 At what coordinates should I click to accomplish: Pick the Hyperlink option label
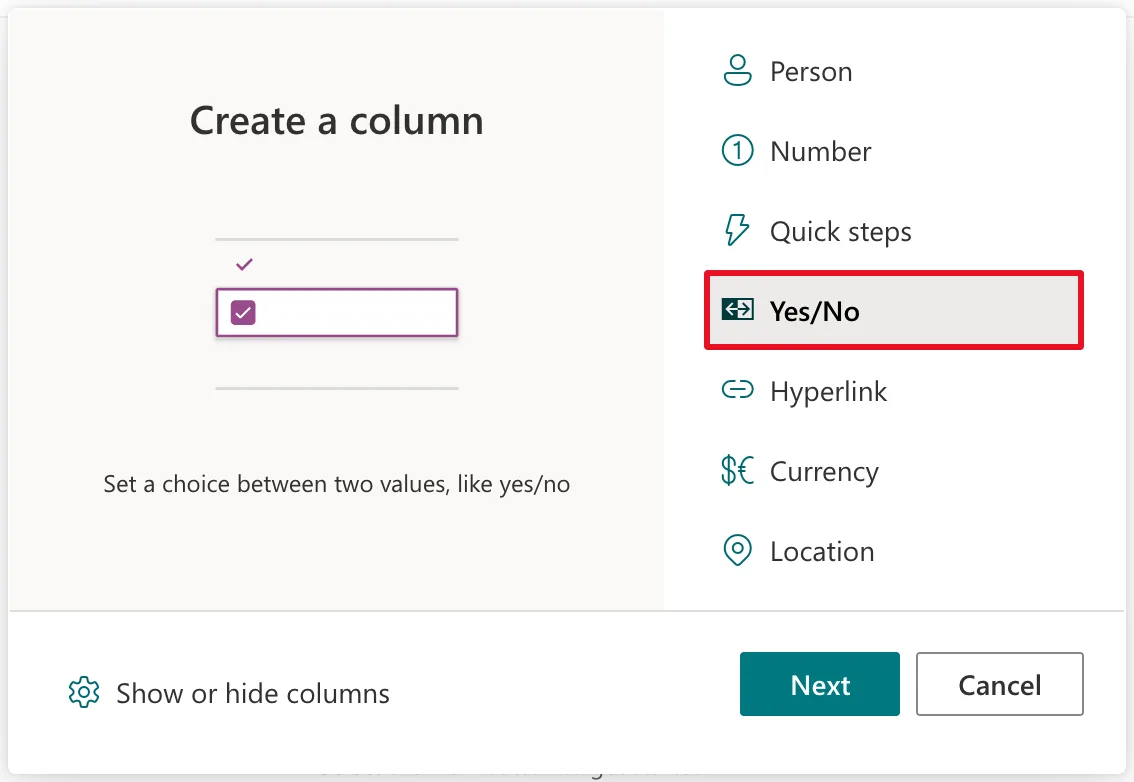[x=828, y=391]
